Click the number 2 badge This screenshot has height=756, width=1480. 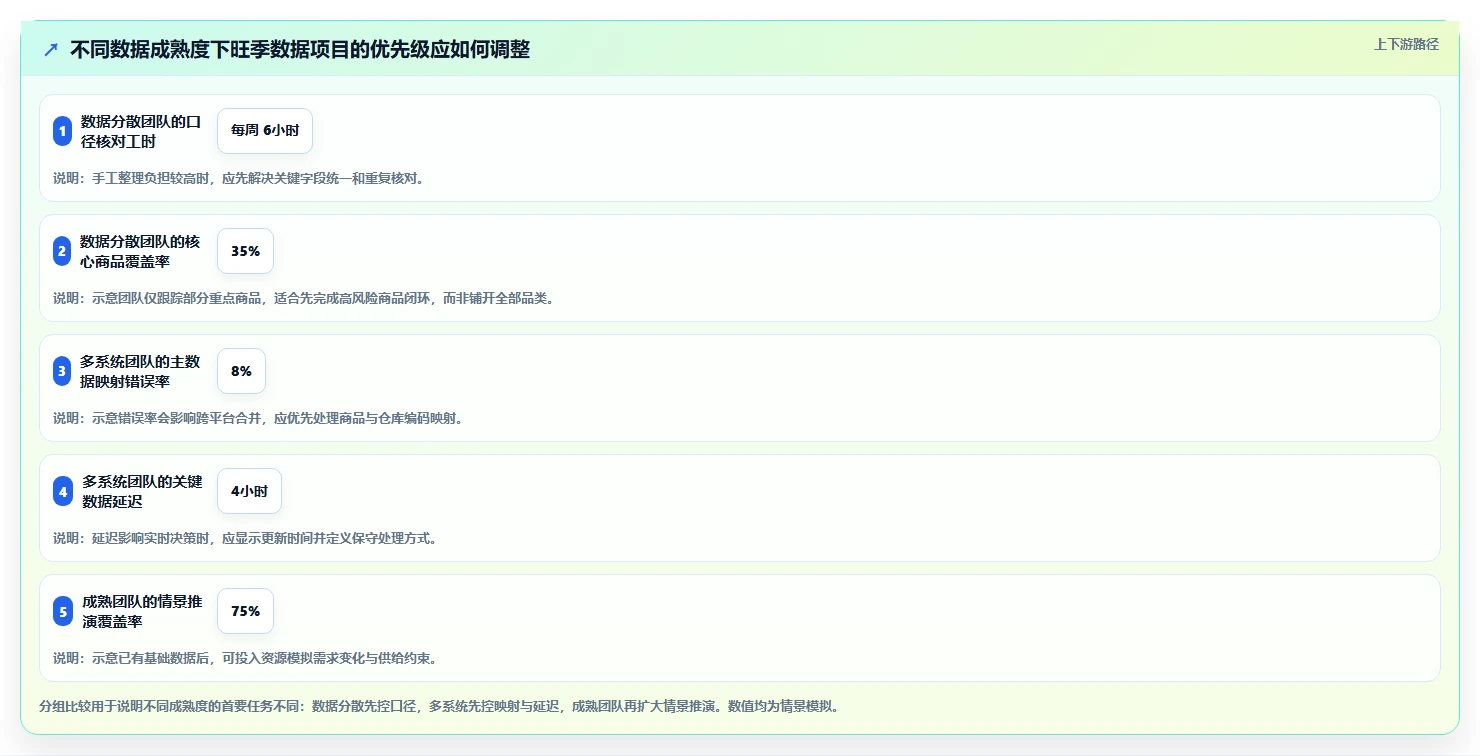click(62, 251)
